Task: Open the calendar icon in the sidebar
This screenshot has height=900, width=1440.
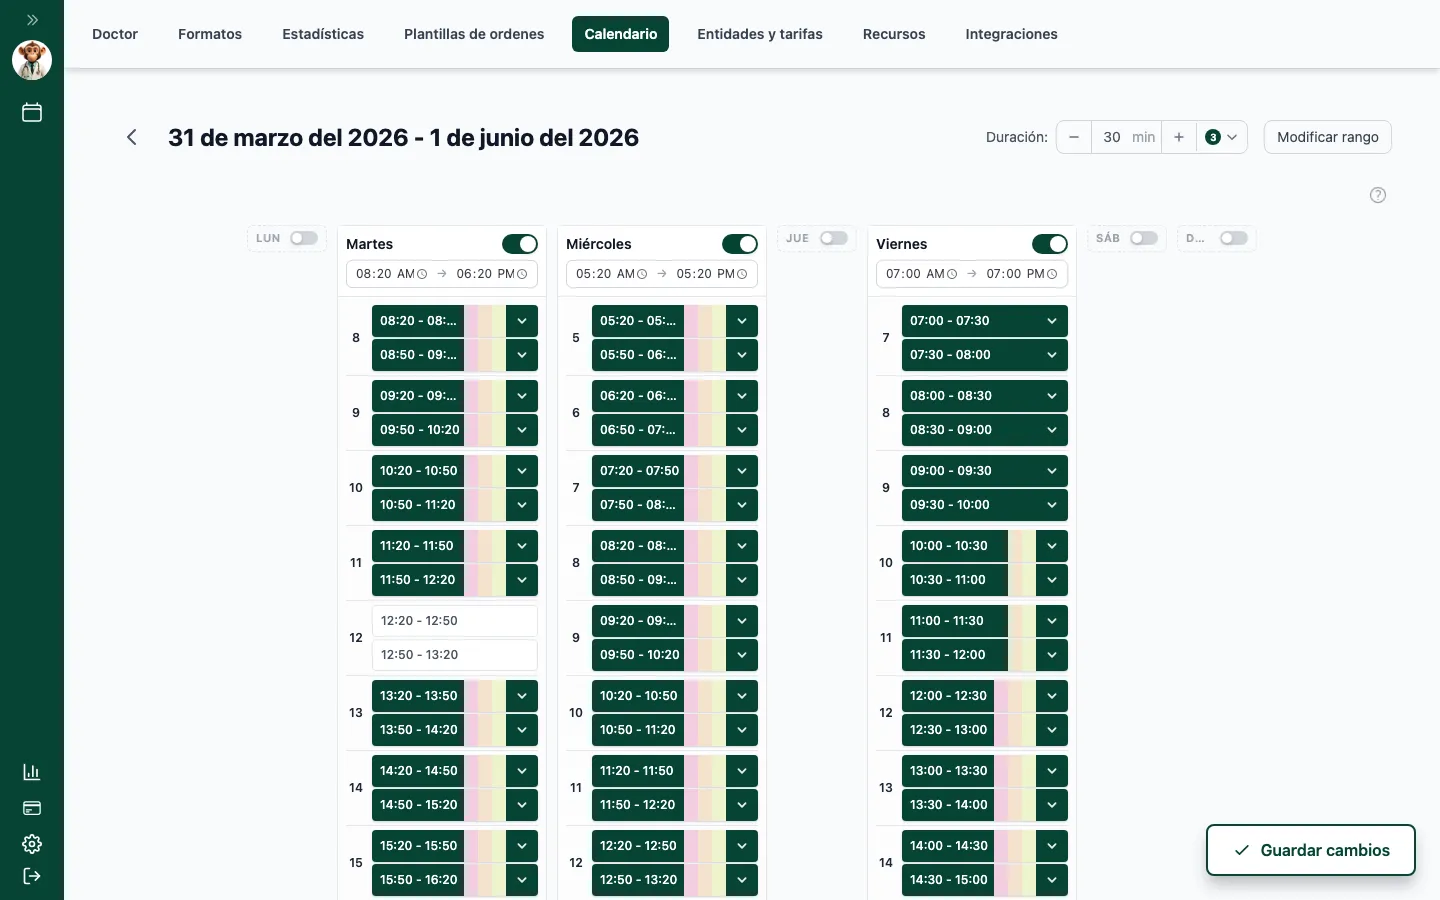Action: [32, 112]
